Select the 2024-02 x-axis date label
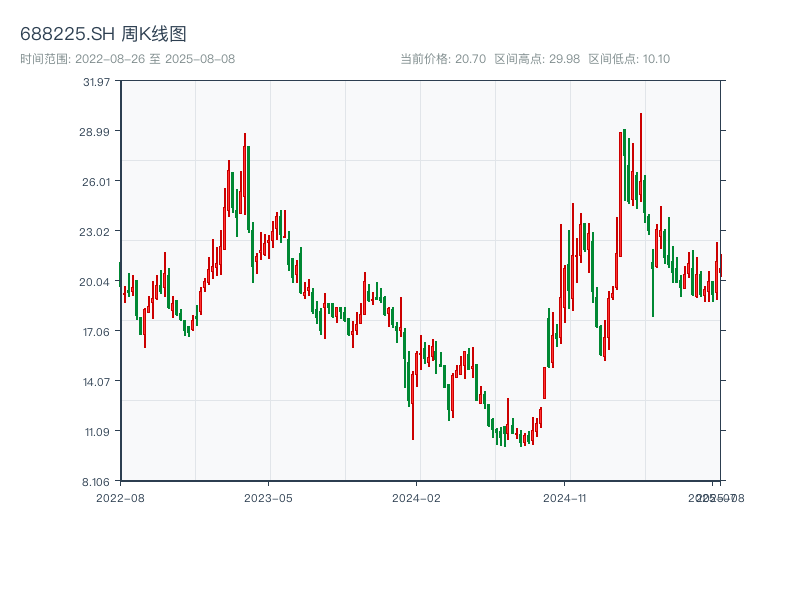The image size is (800, 600). [417, 497]
